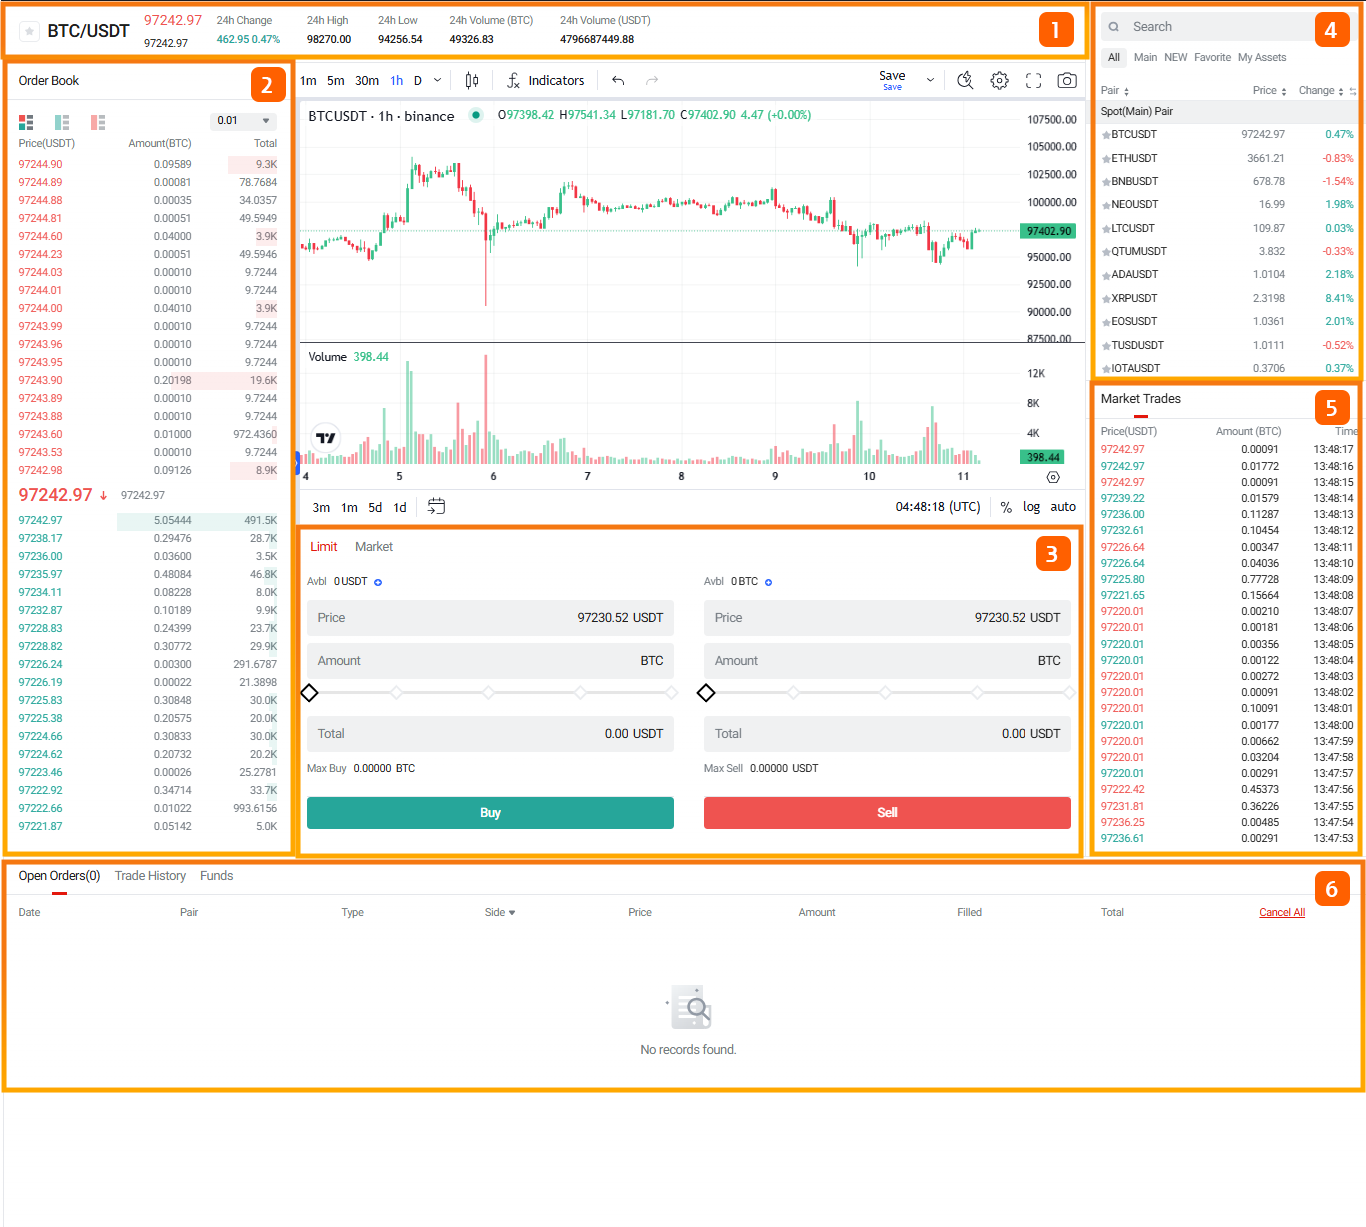Click the swap icon next to Change header
1366x1227 pixels.
tap(1353, 91)
